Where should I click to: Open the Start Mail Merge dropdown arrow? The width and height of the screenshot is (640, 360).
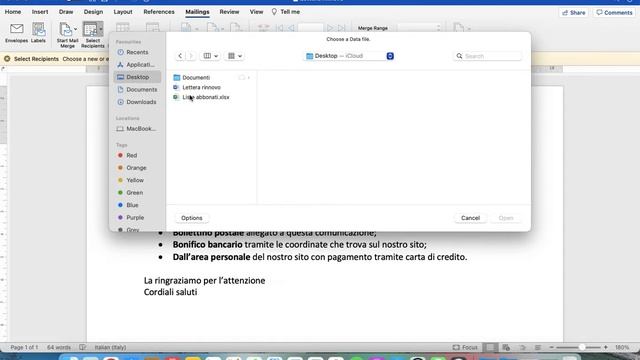pyautogui.click(x=75, y=29)
